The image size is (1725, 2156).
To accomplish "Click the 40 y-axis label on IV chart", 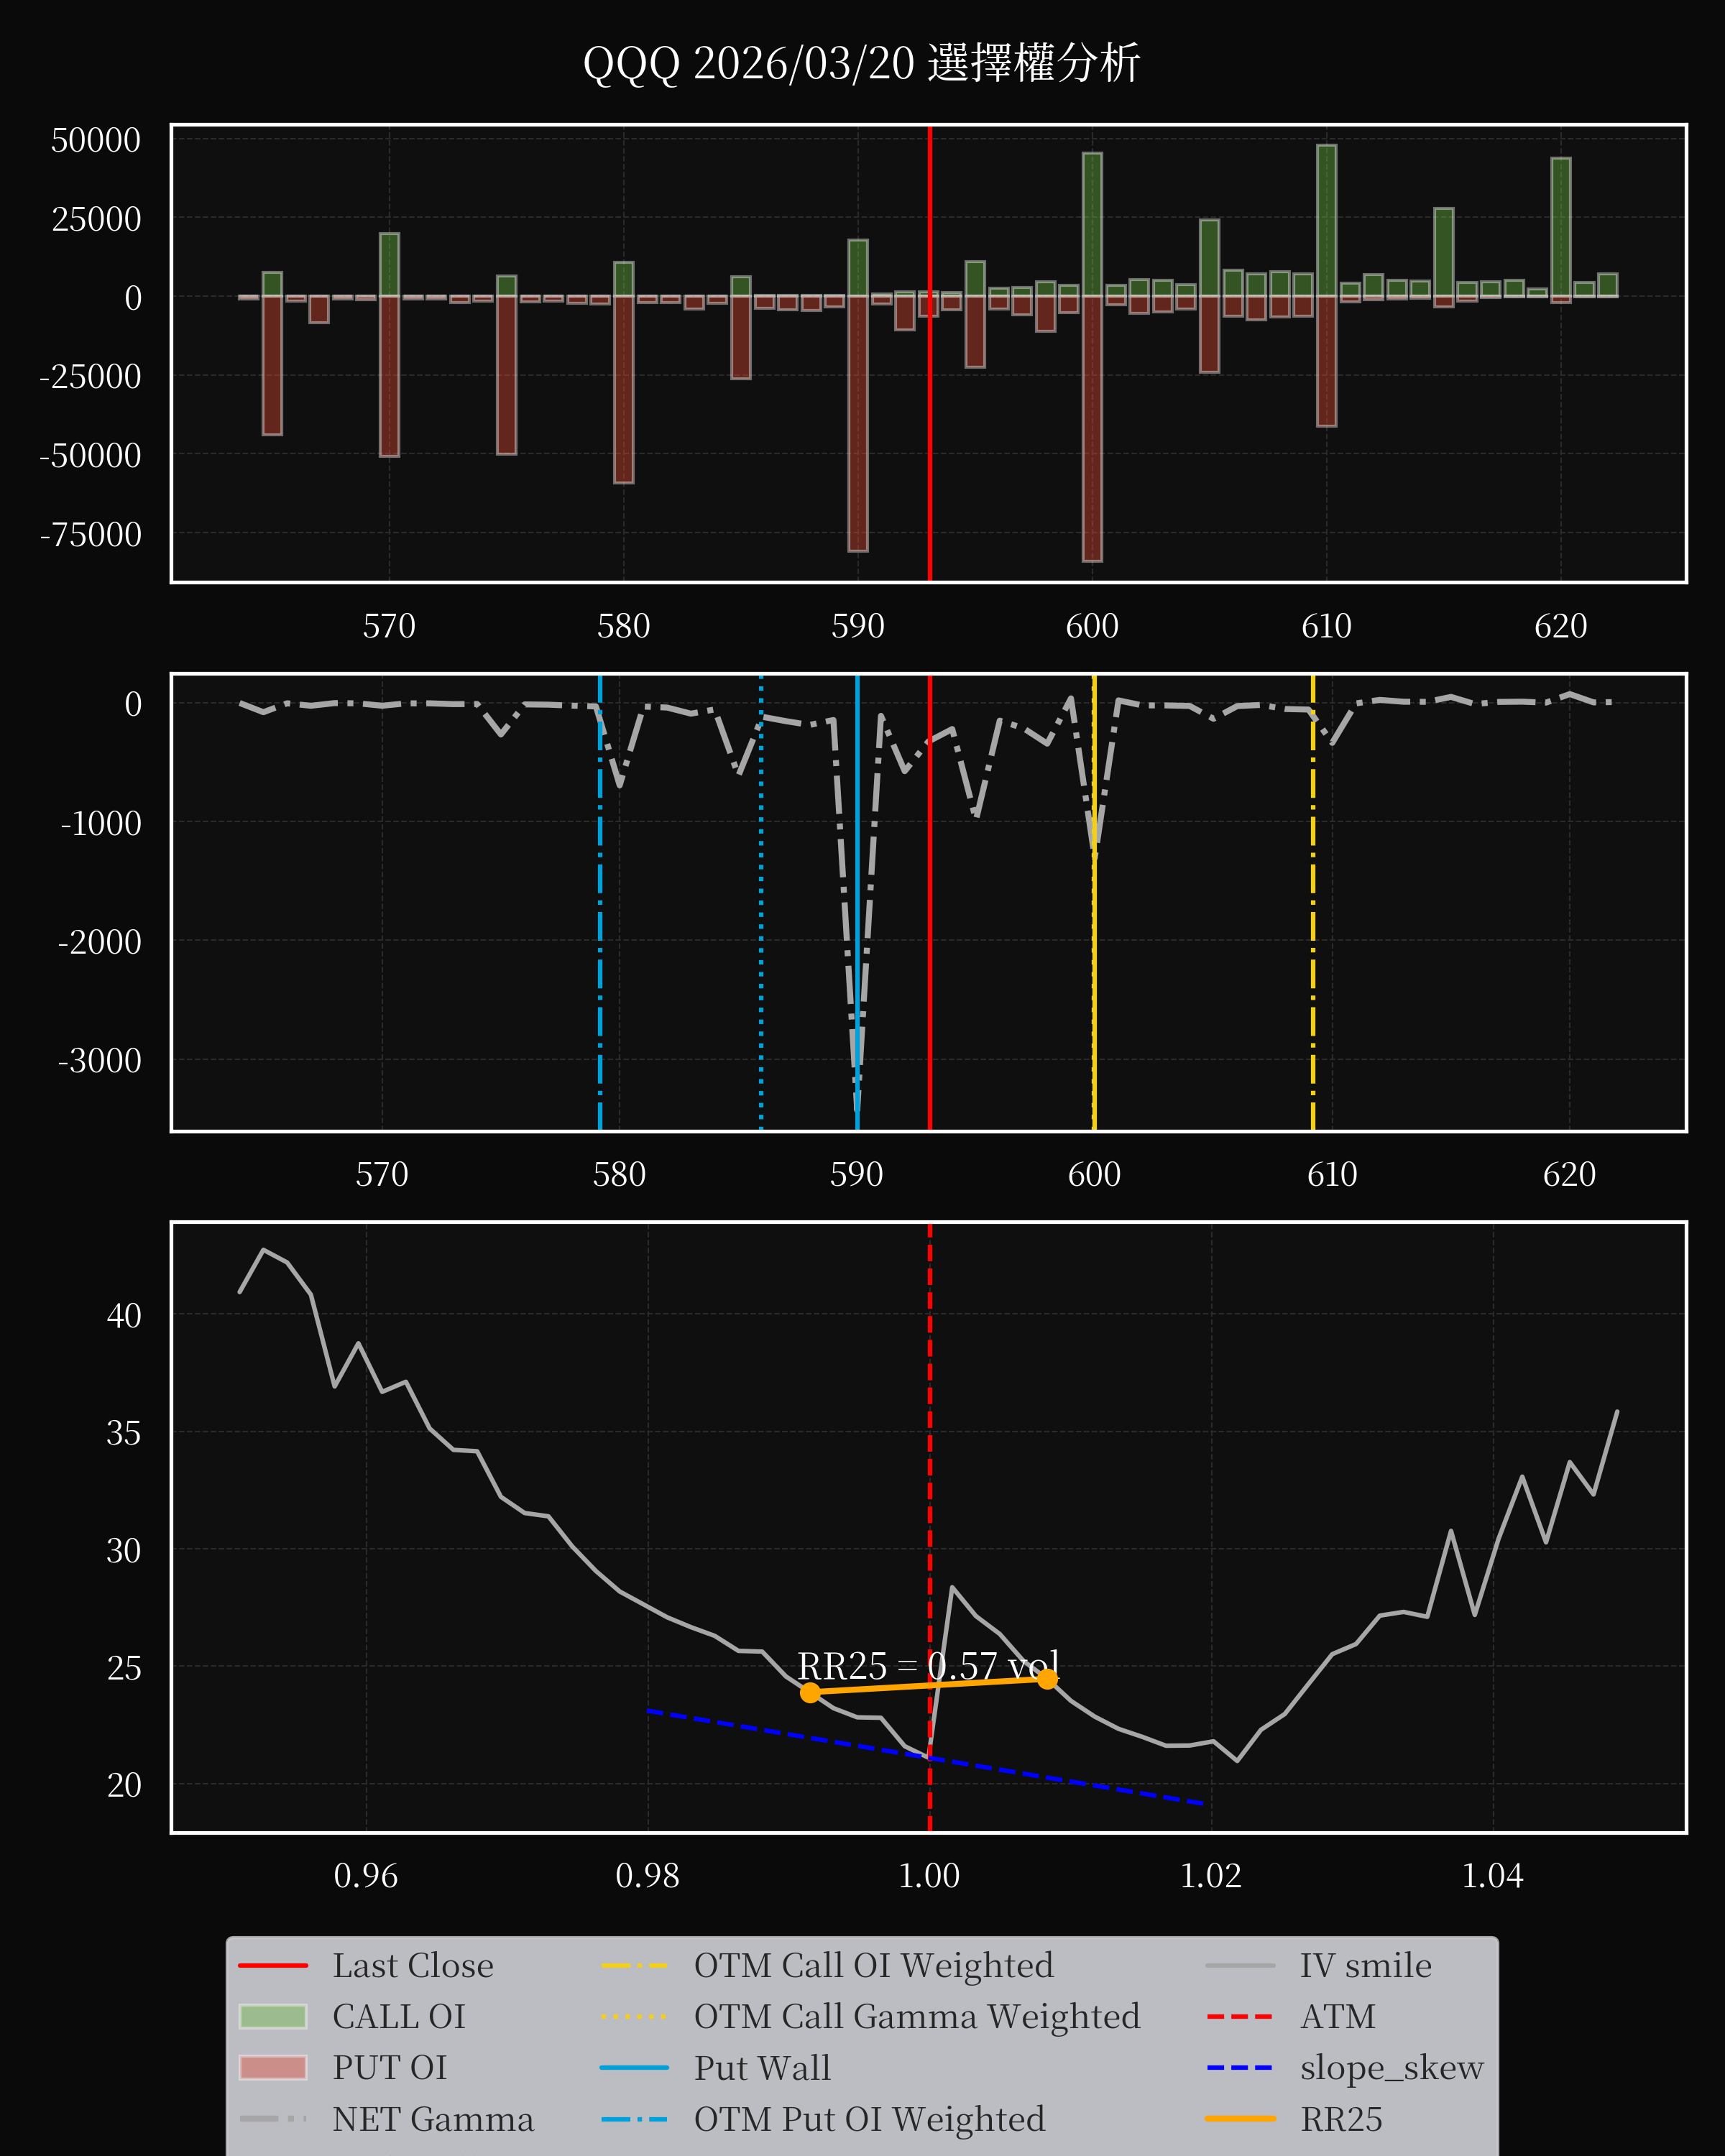I will [x=124, y=1315].
